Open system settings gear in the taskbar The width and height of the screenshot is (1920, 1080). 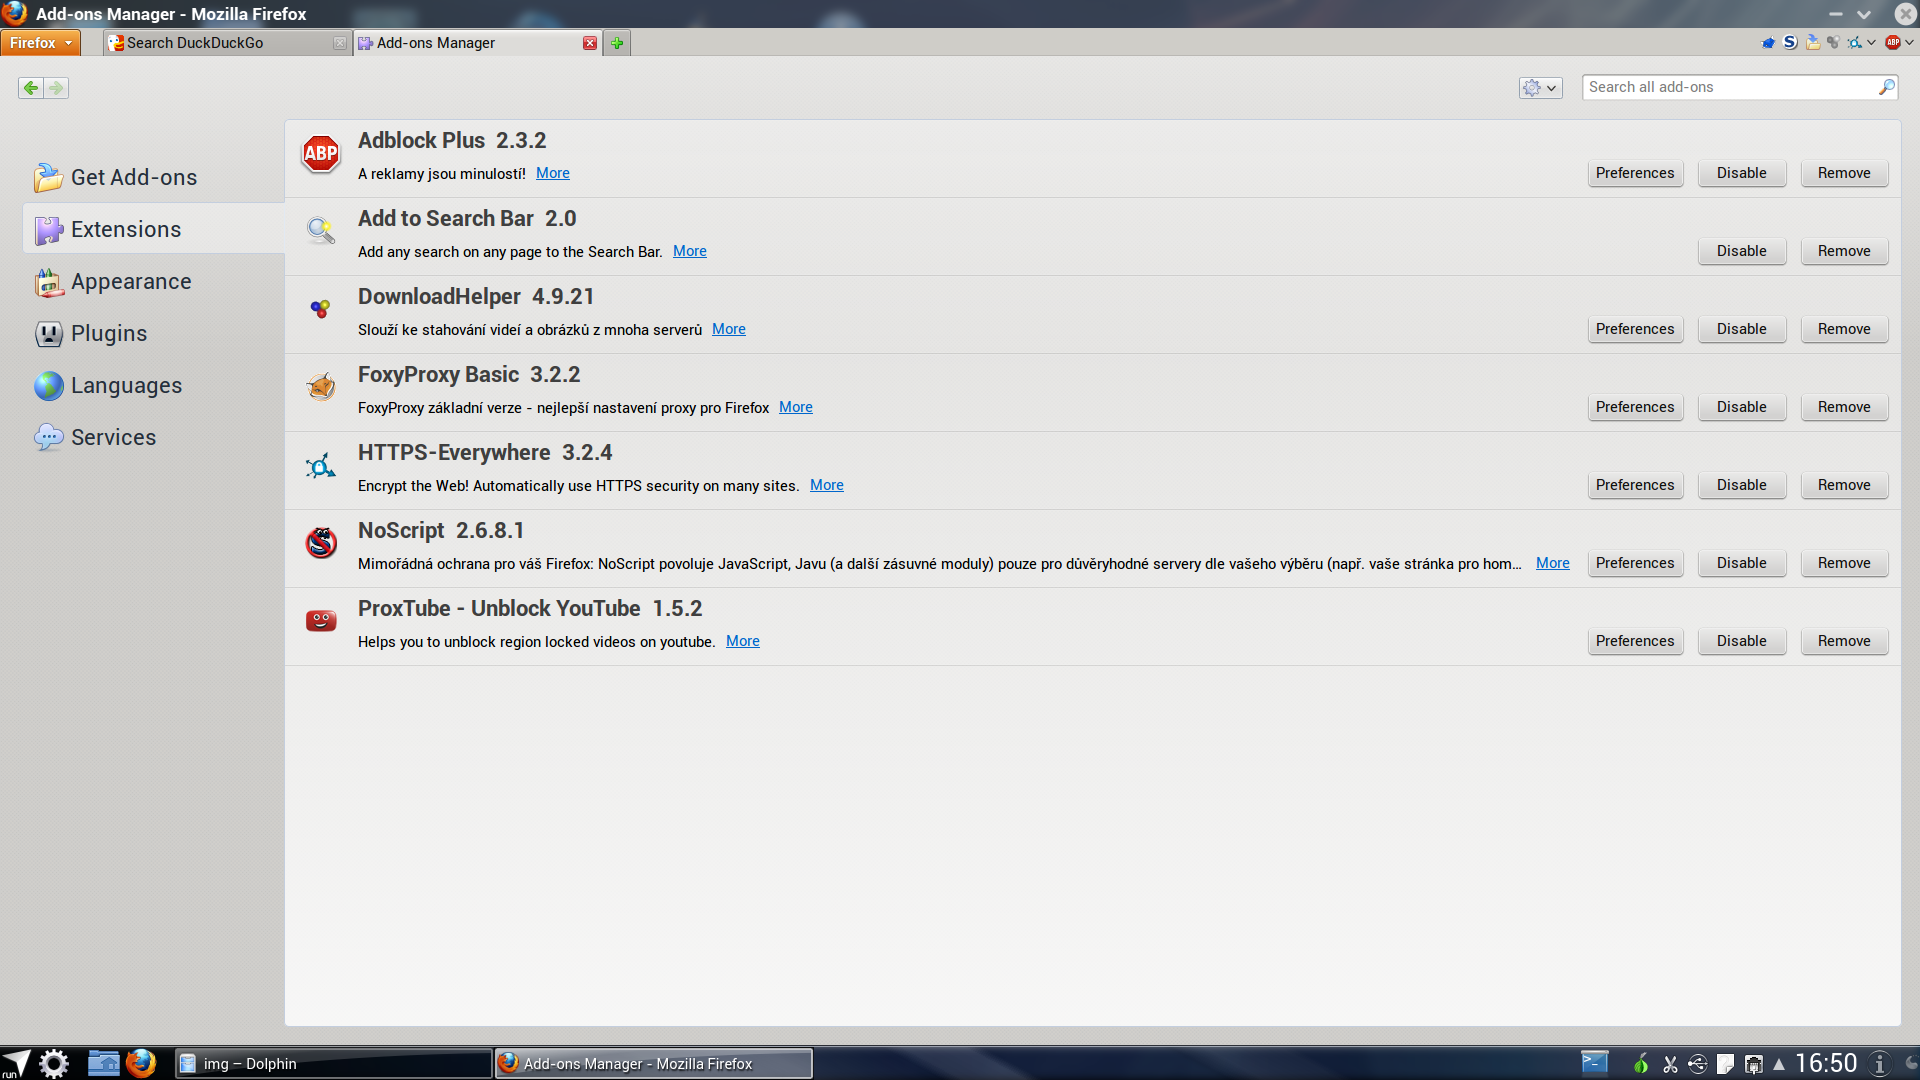(54, 1063)
